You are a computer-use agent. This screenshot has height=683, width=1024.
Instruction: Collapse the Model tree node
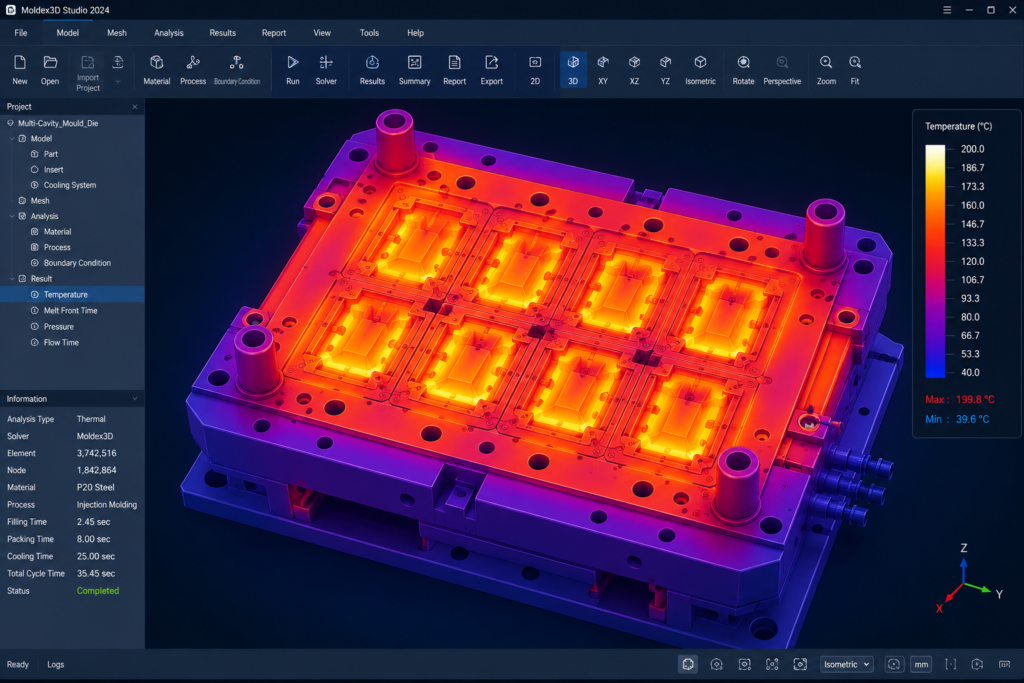coord(12,138)
